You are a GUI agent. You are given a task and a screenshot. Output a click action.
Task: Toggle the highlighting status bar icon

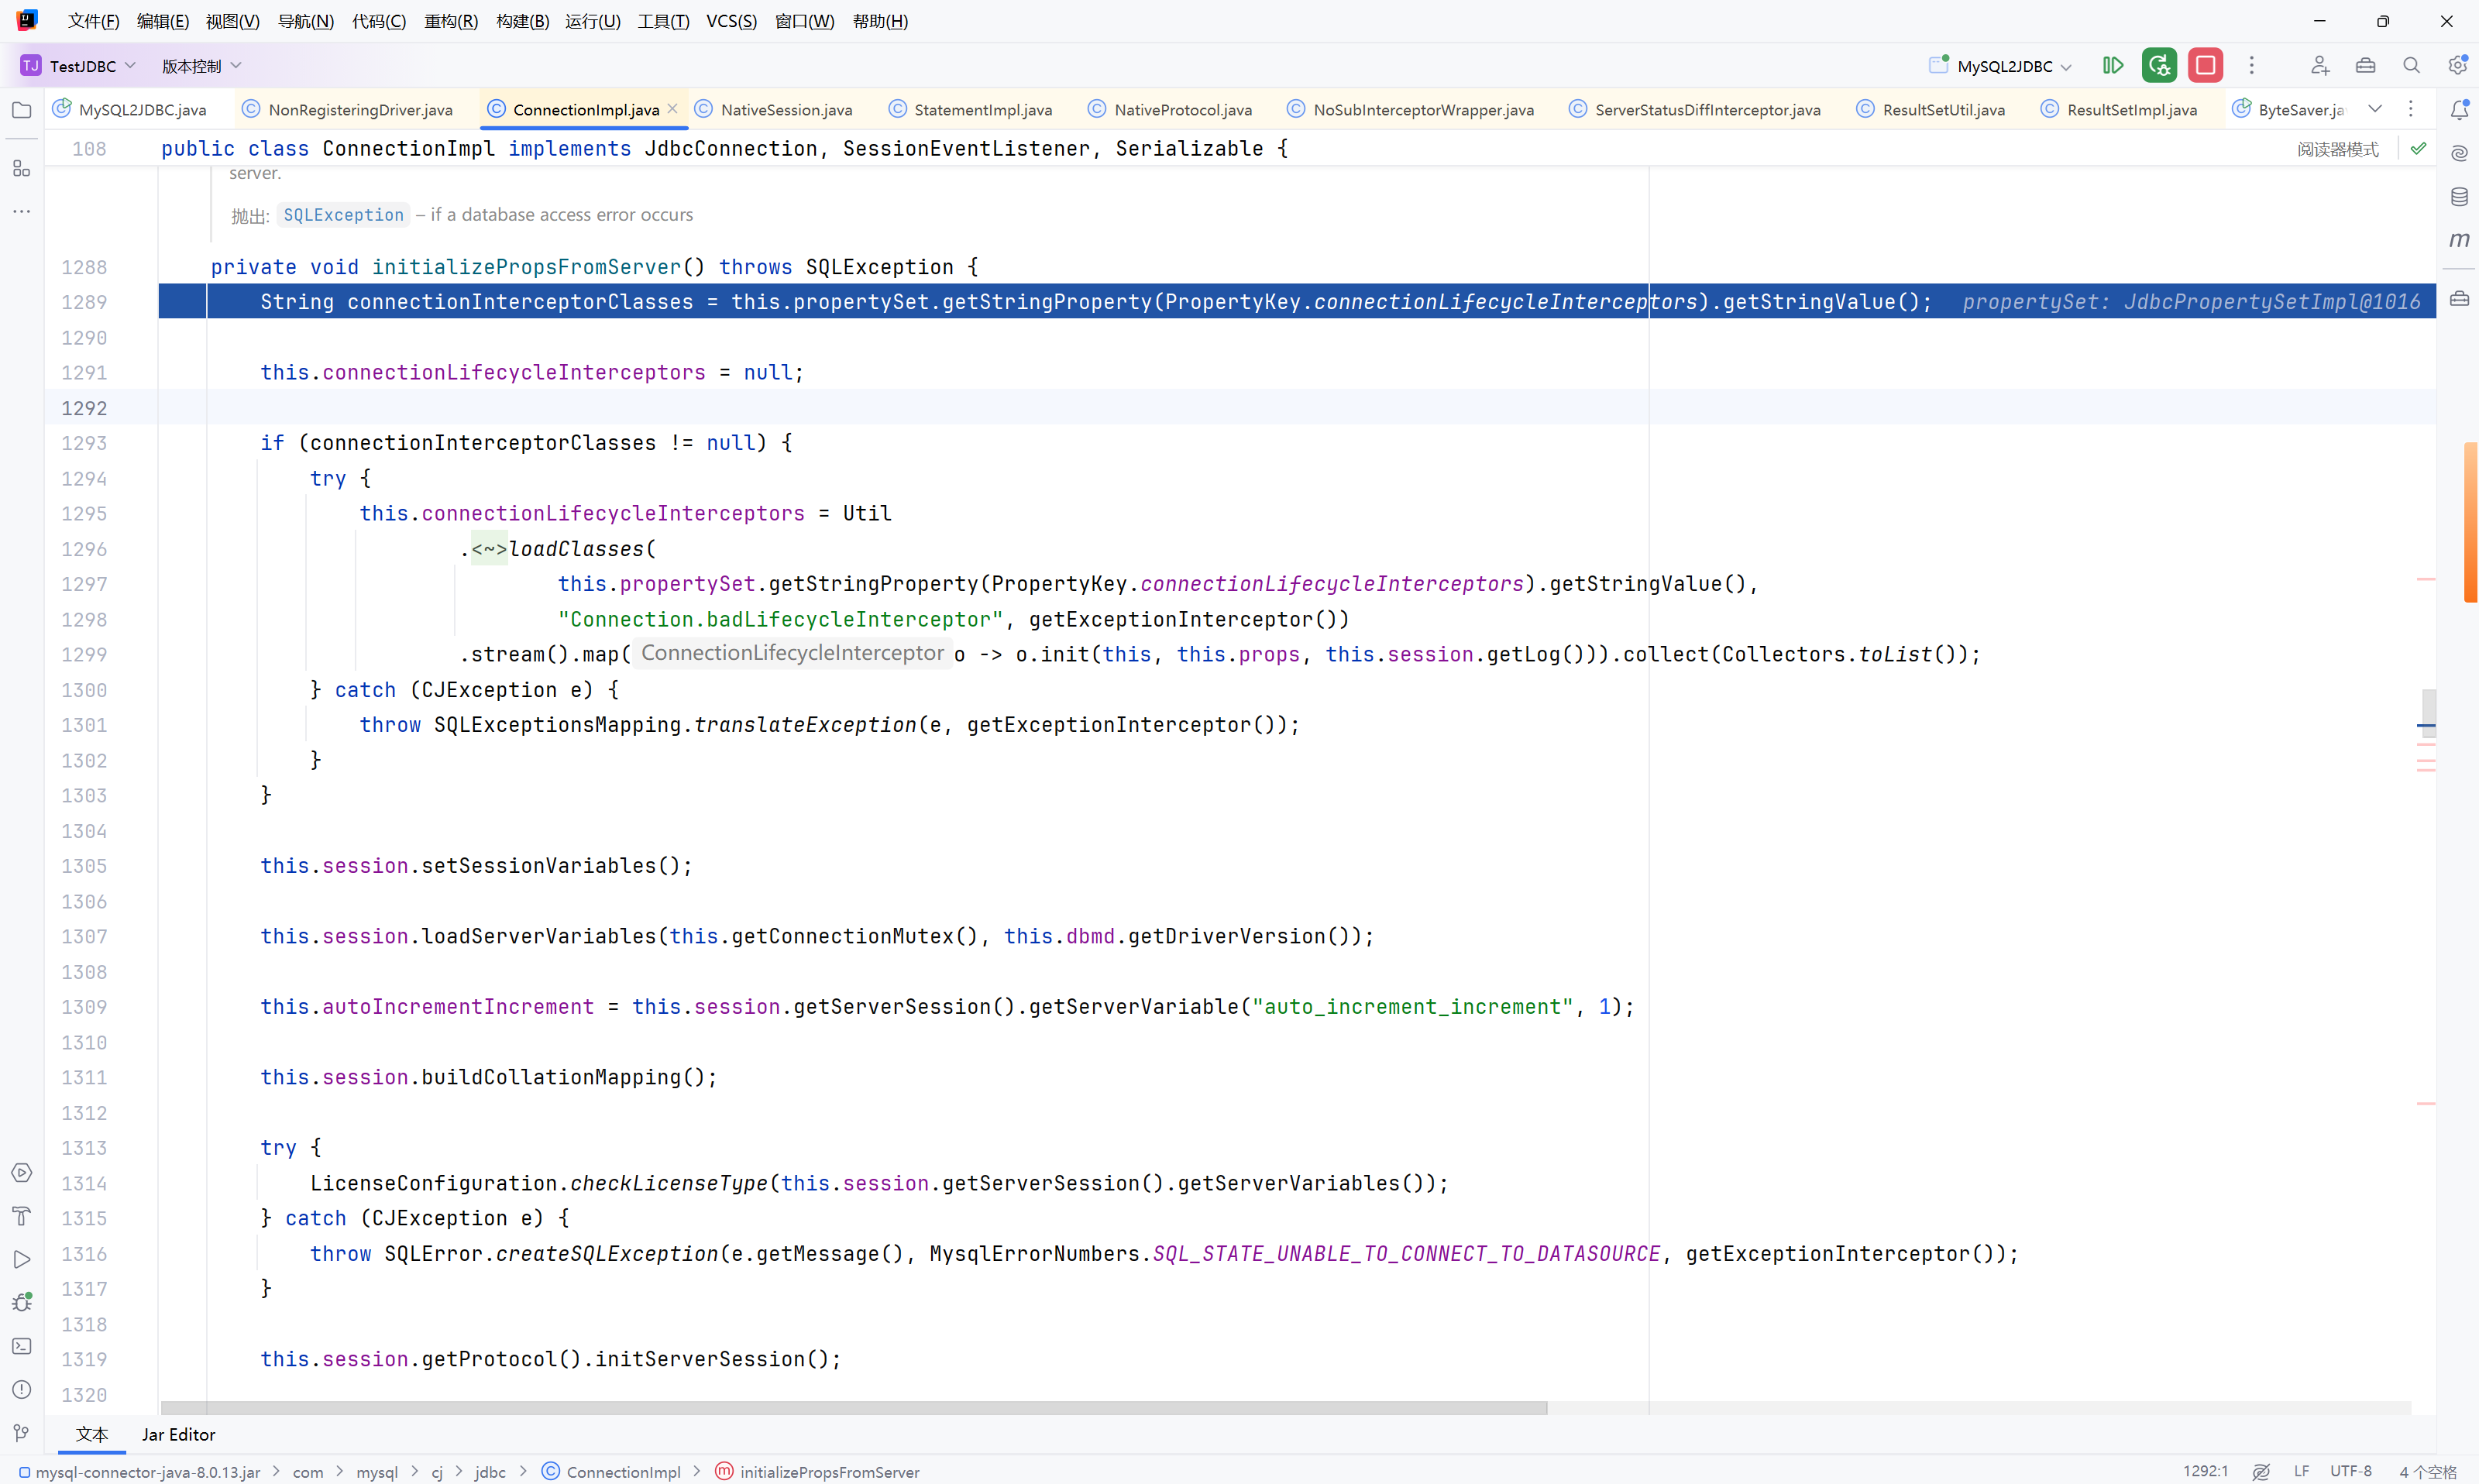tap(2261, 1471)
